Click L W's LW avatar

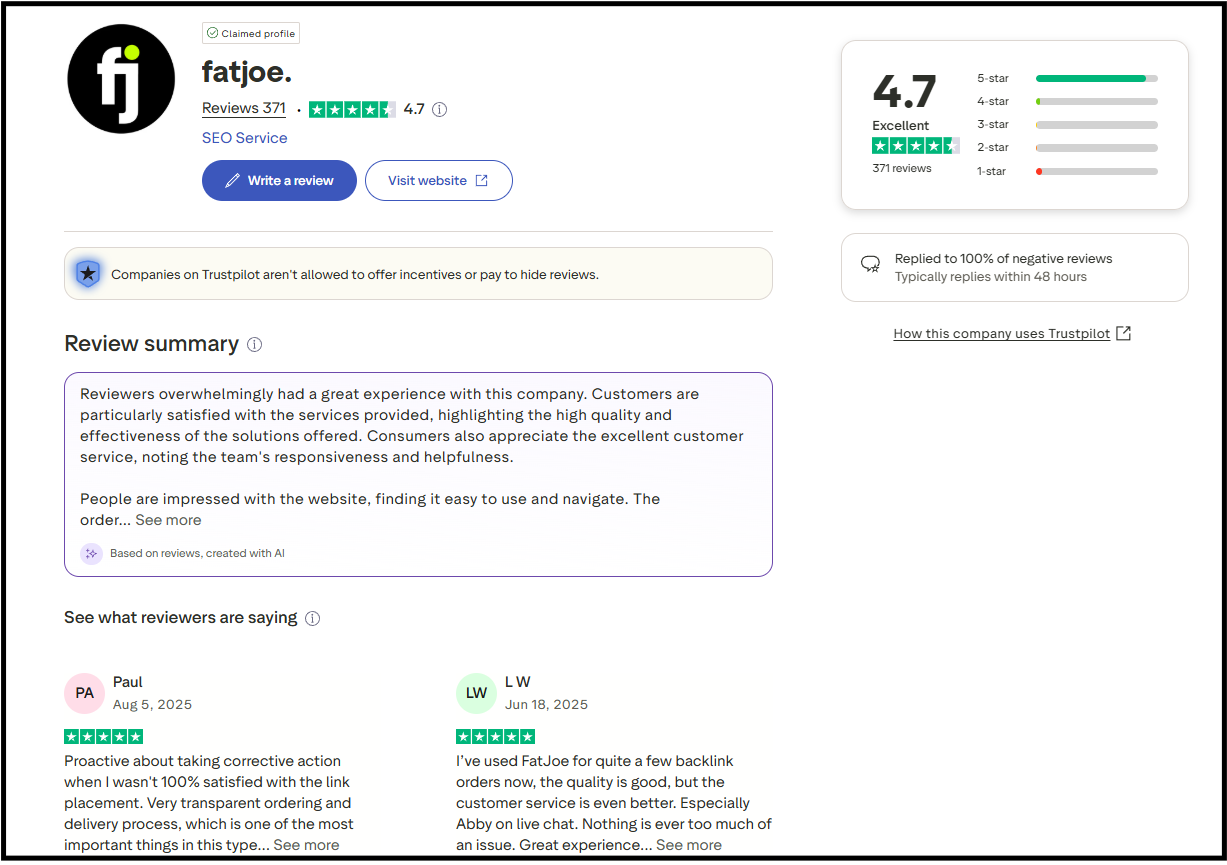point(476,693)
